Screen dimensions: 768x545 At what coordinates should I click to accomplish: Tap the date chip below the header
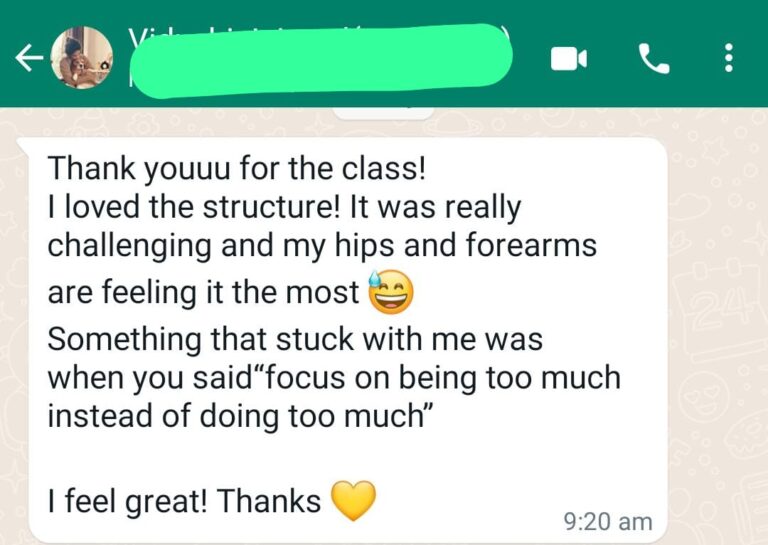[x=383, y=113]
